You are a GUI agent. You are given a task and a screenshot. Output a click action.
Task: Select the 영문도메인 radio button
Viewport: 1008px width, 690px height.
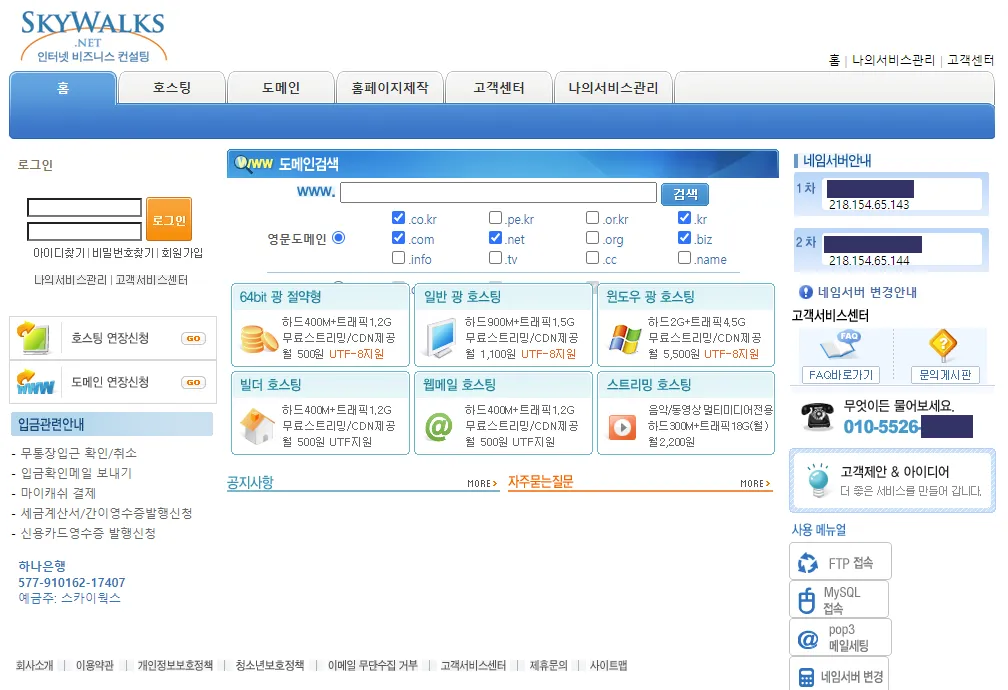(x=339, y=238)
